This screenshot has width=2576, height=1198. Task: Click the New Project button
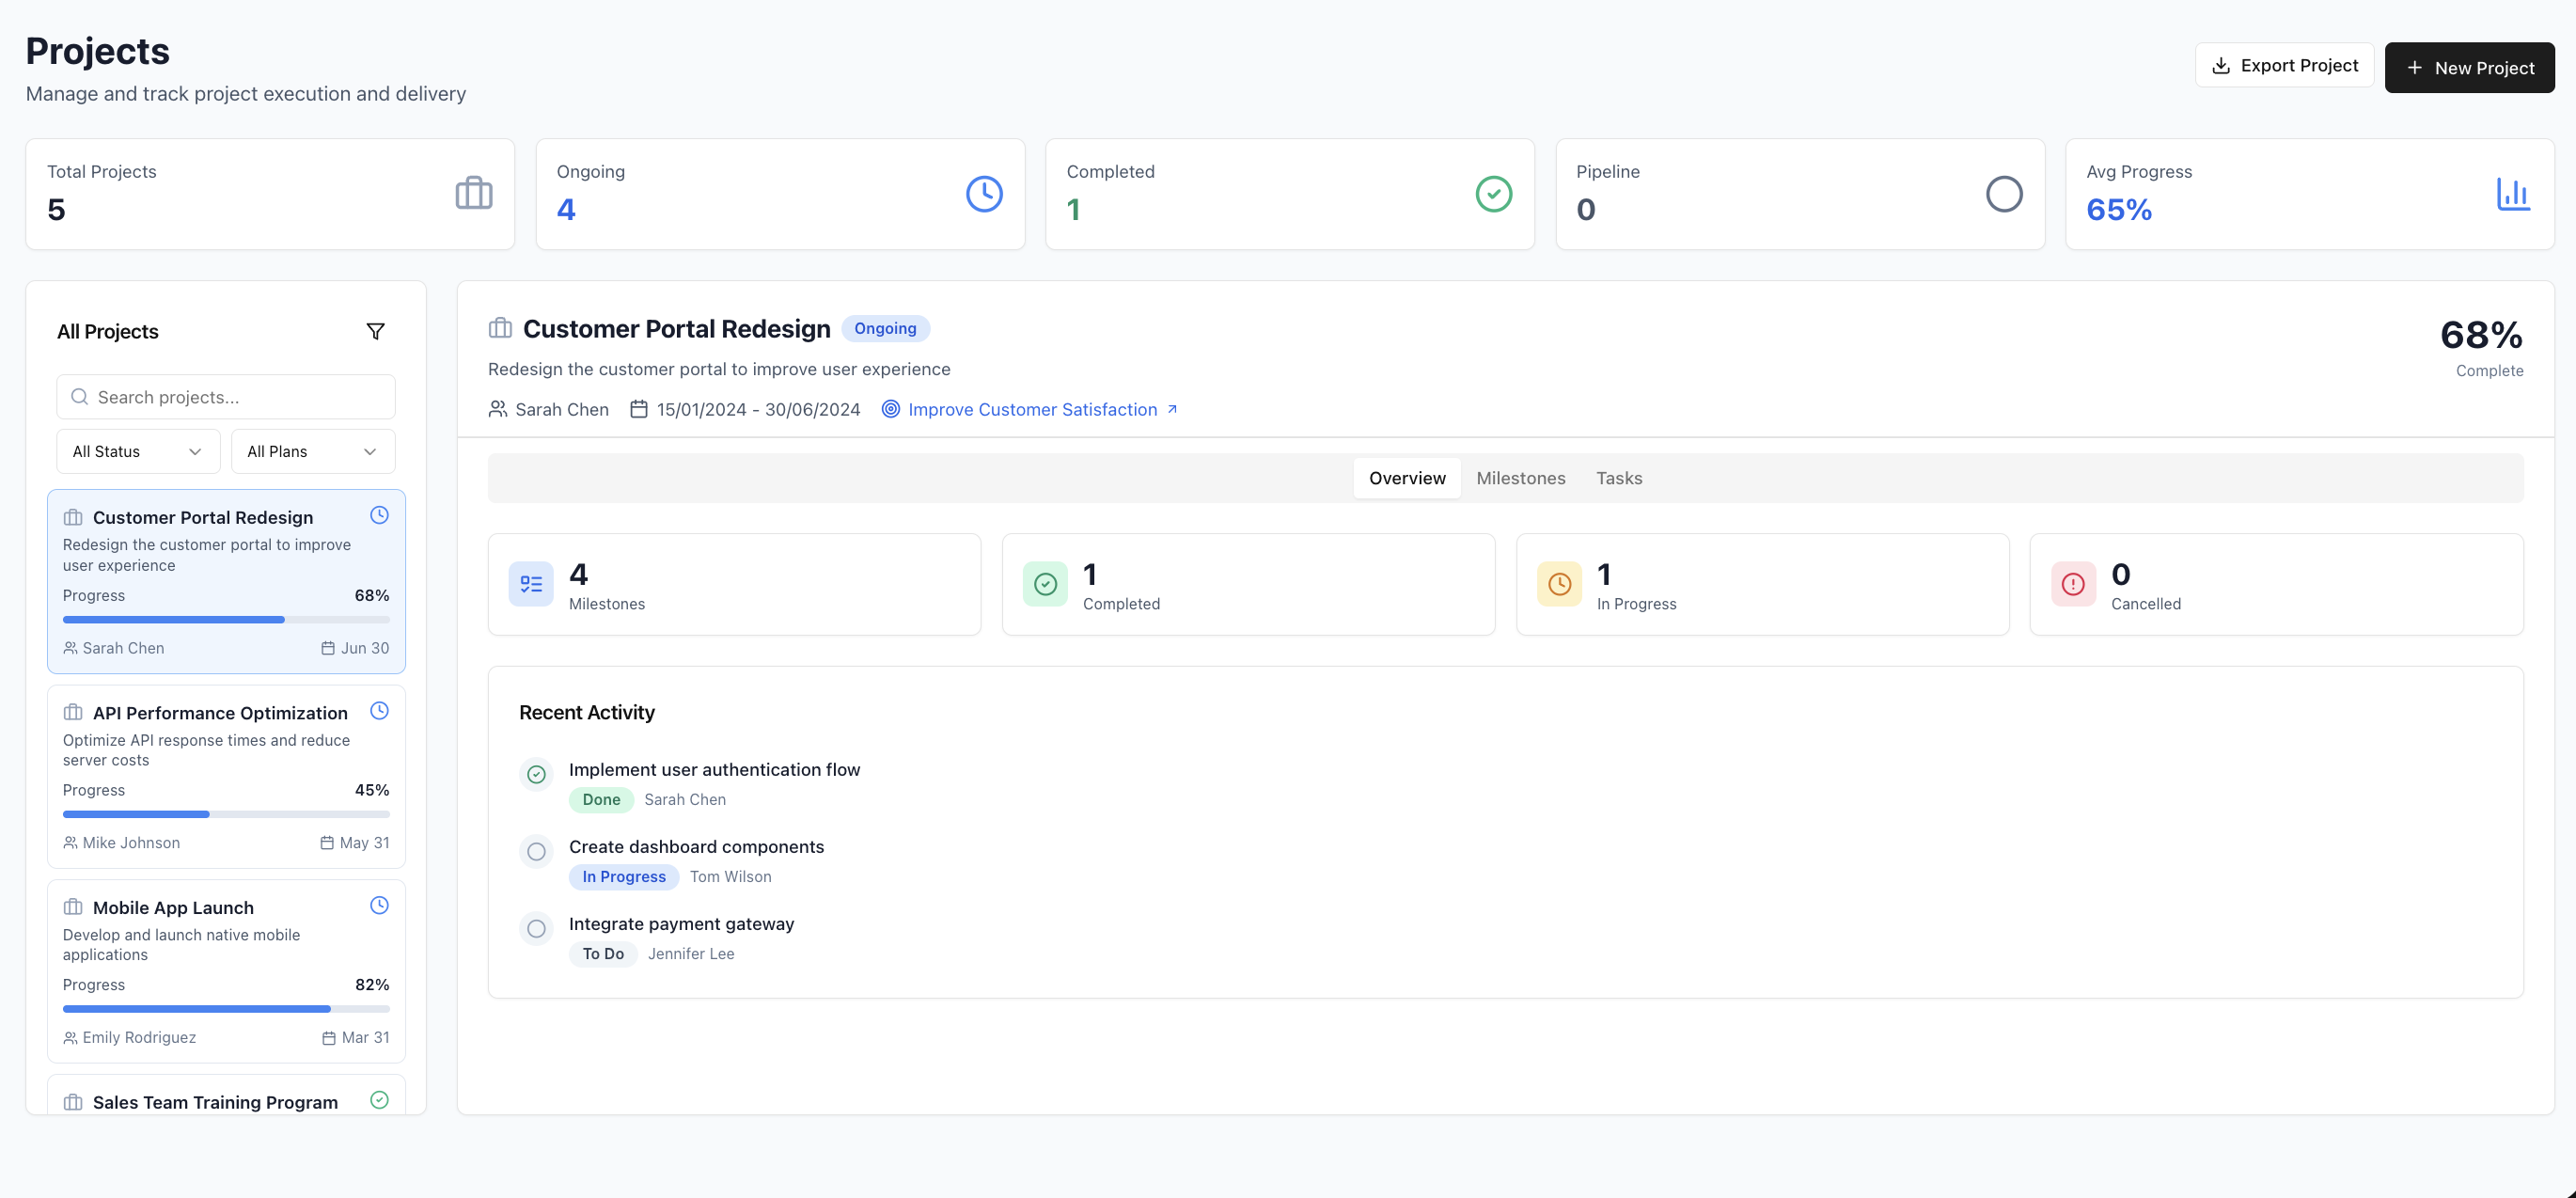coord(2469,67)
